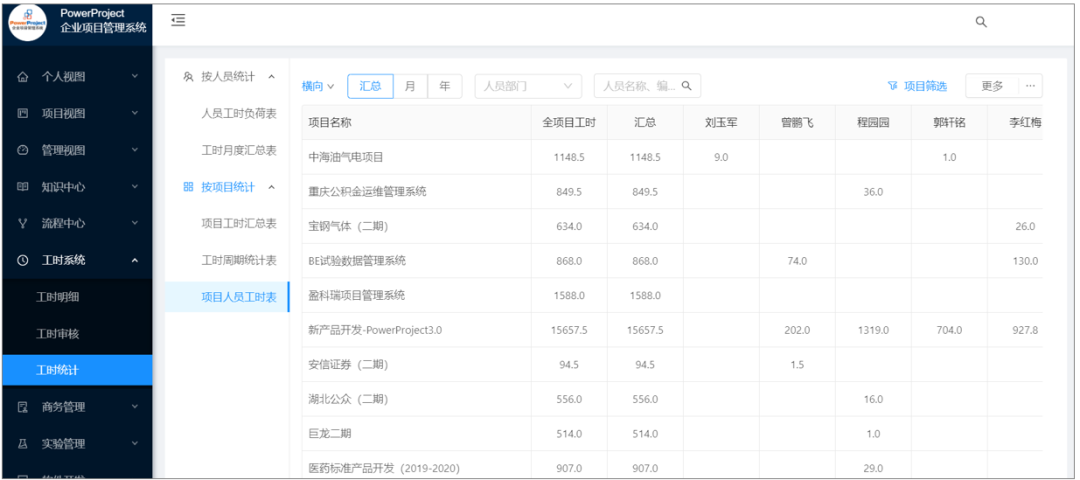The width and height of the screenshot is (1080, 480).
Task: Select 工时审核 in the left sidebar
Action: click(x=58, y=333)
